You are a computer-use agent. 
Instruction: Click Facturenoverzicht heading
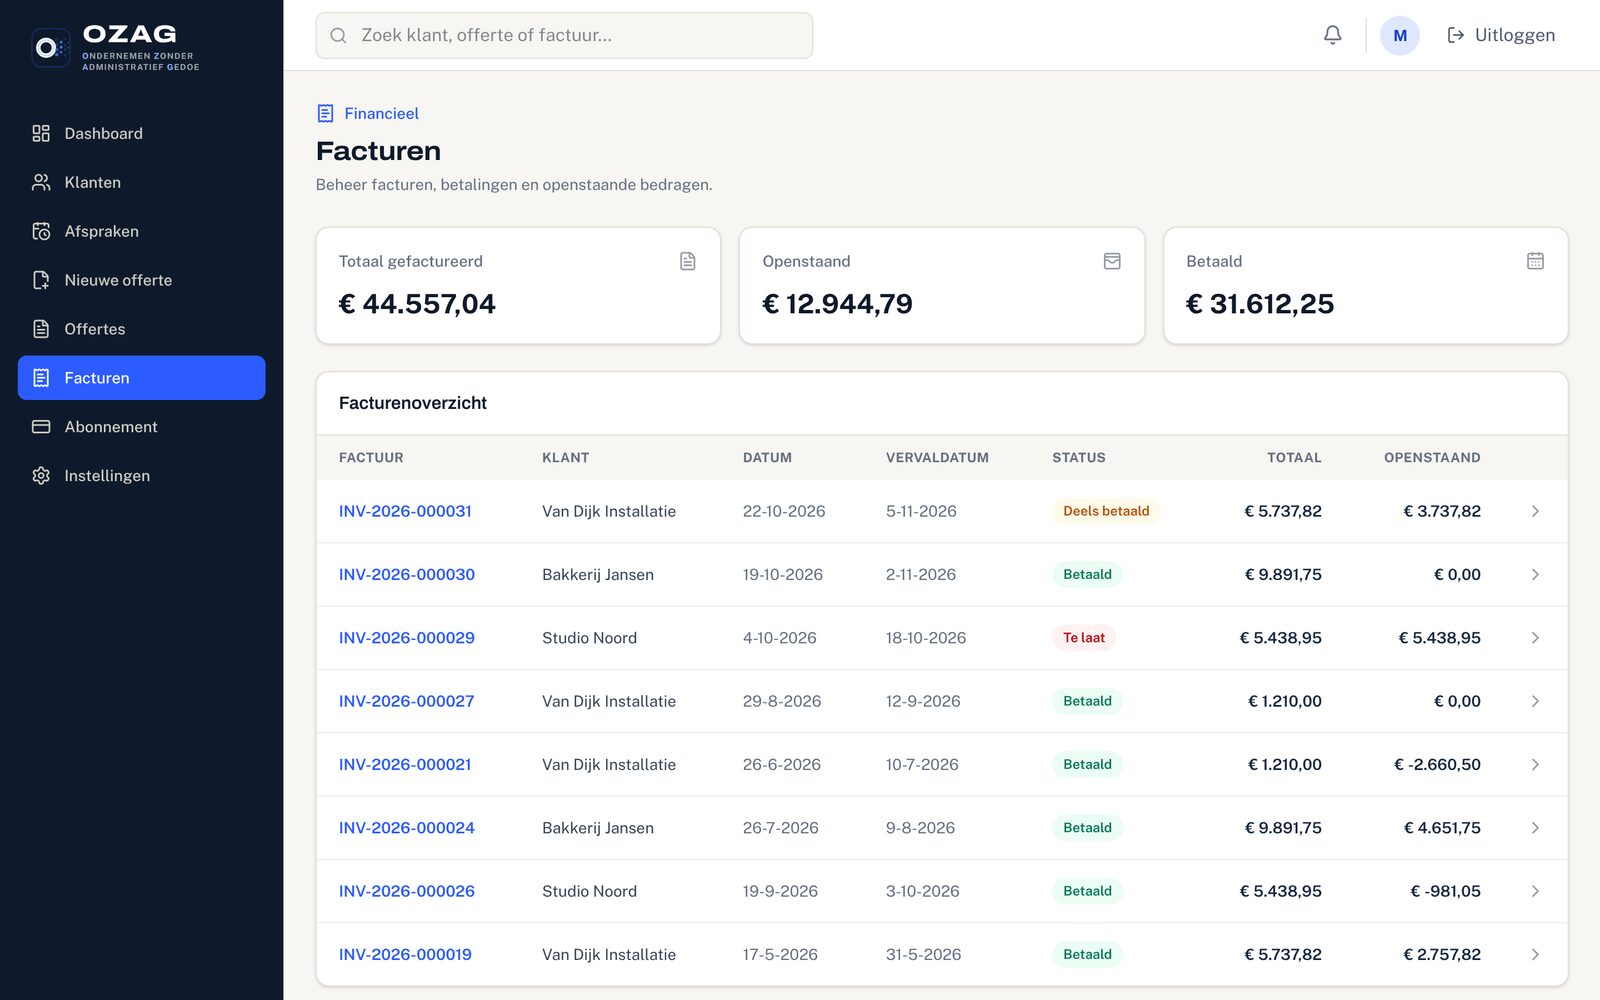click(413, 403)
